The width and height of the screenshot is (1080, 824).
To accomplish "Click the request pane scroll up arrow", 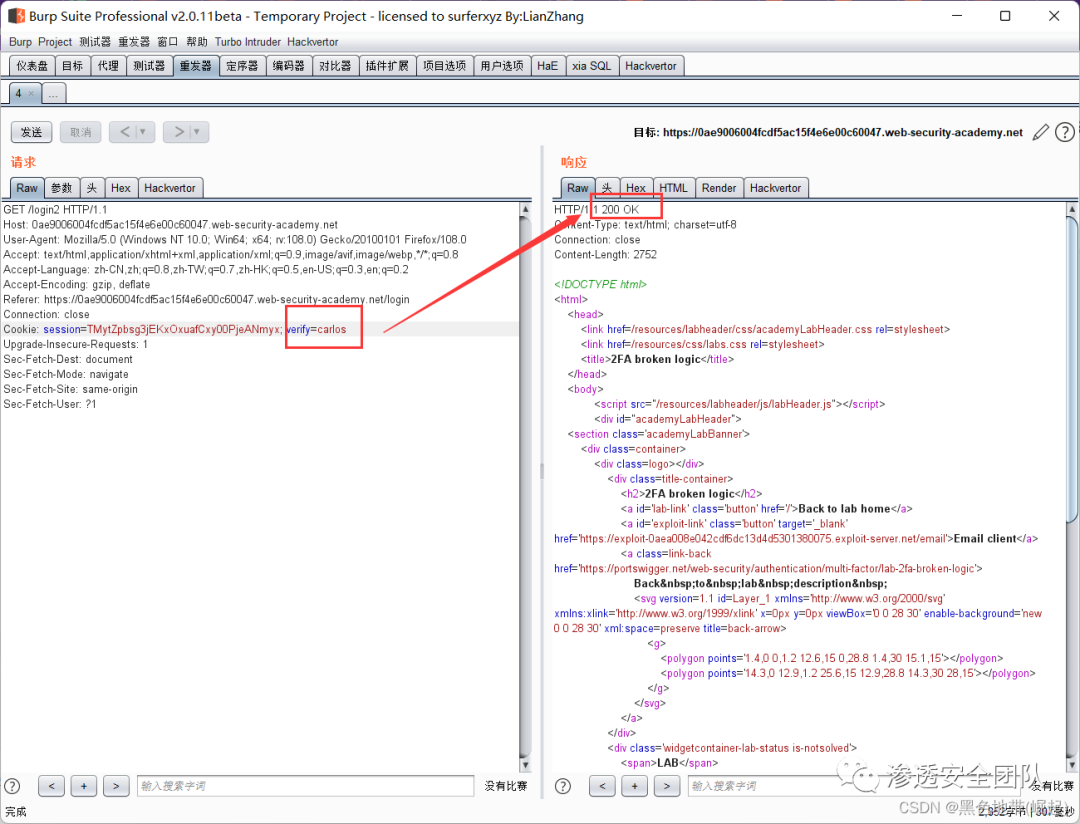I will click(x=526, y=209).
